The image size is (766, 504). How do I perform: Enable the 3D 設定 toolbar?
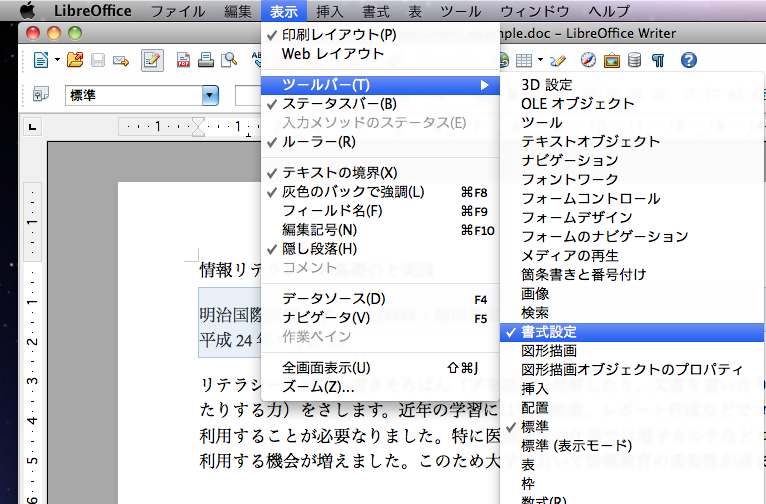[x=632, y=84]
